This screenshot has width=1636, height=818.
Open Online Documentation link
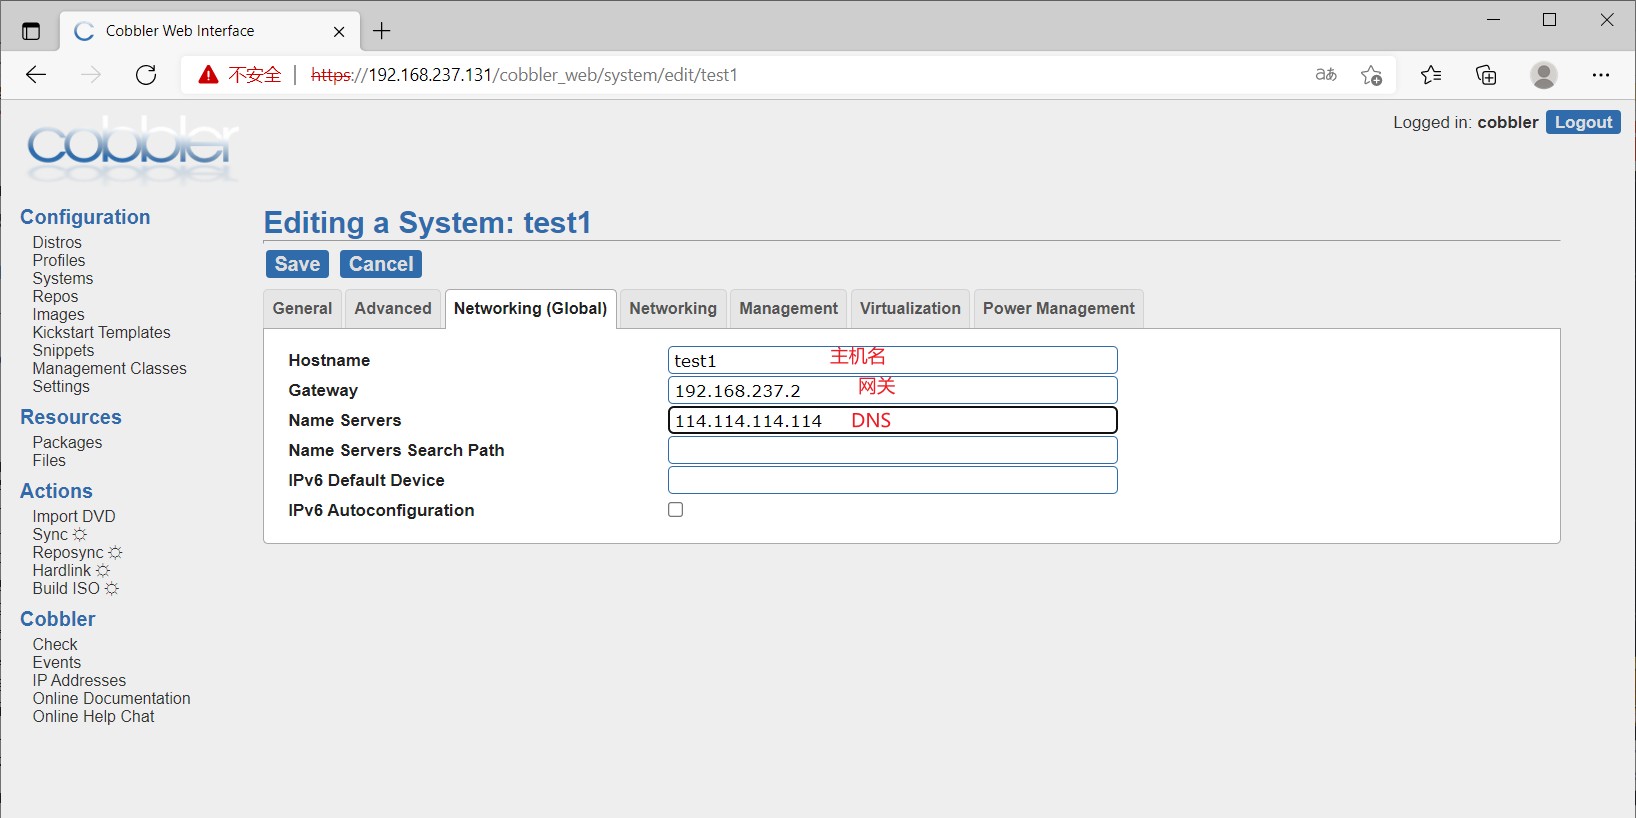point(111,698)
